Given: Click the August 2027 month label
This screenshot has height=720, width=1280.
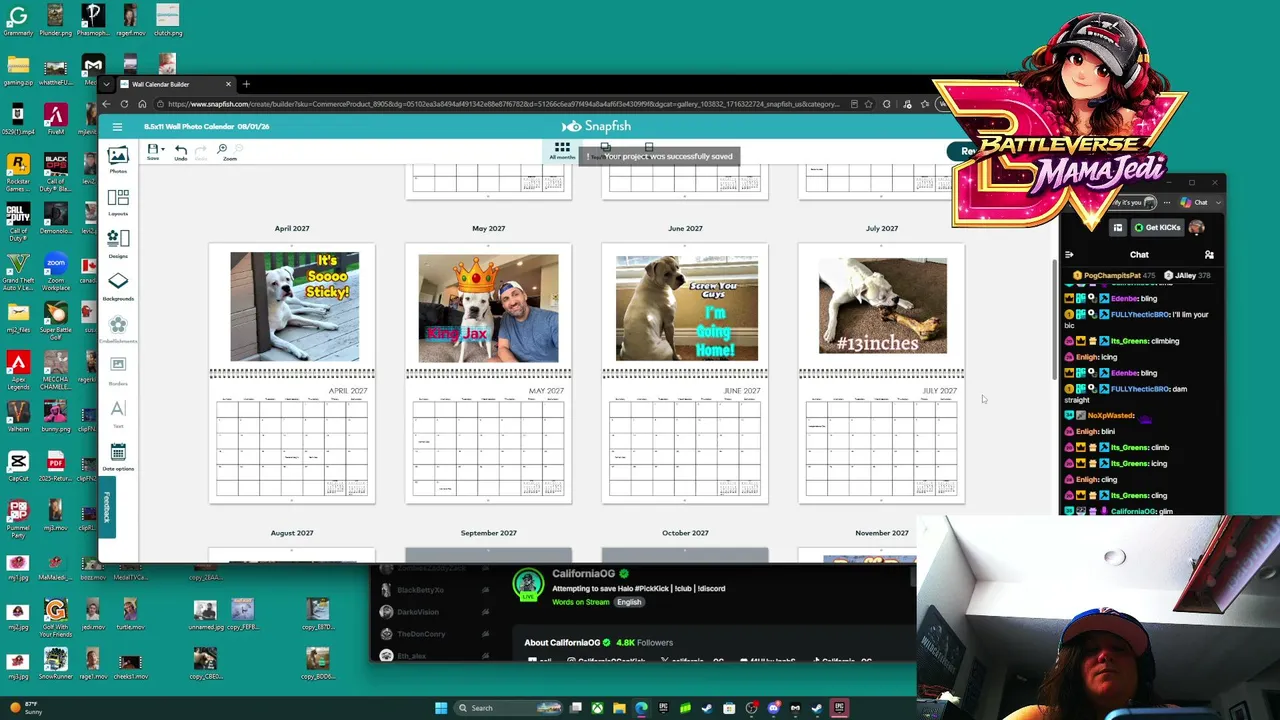Looking at the screenshot, I should (292, 533).
